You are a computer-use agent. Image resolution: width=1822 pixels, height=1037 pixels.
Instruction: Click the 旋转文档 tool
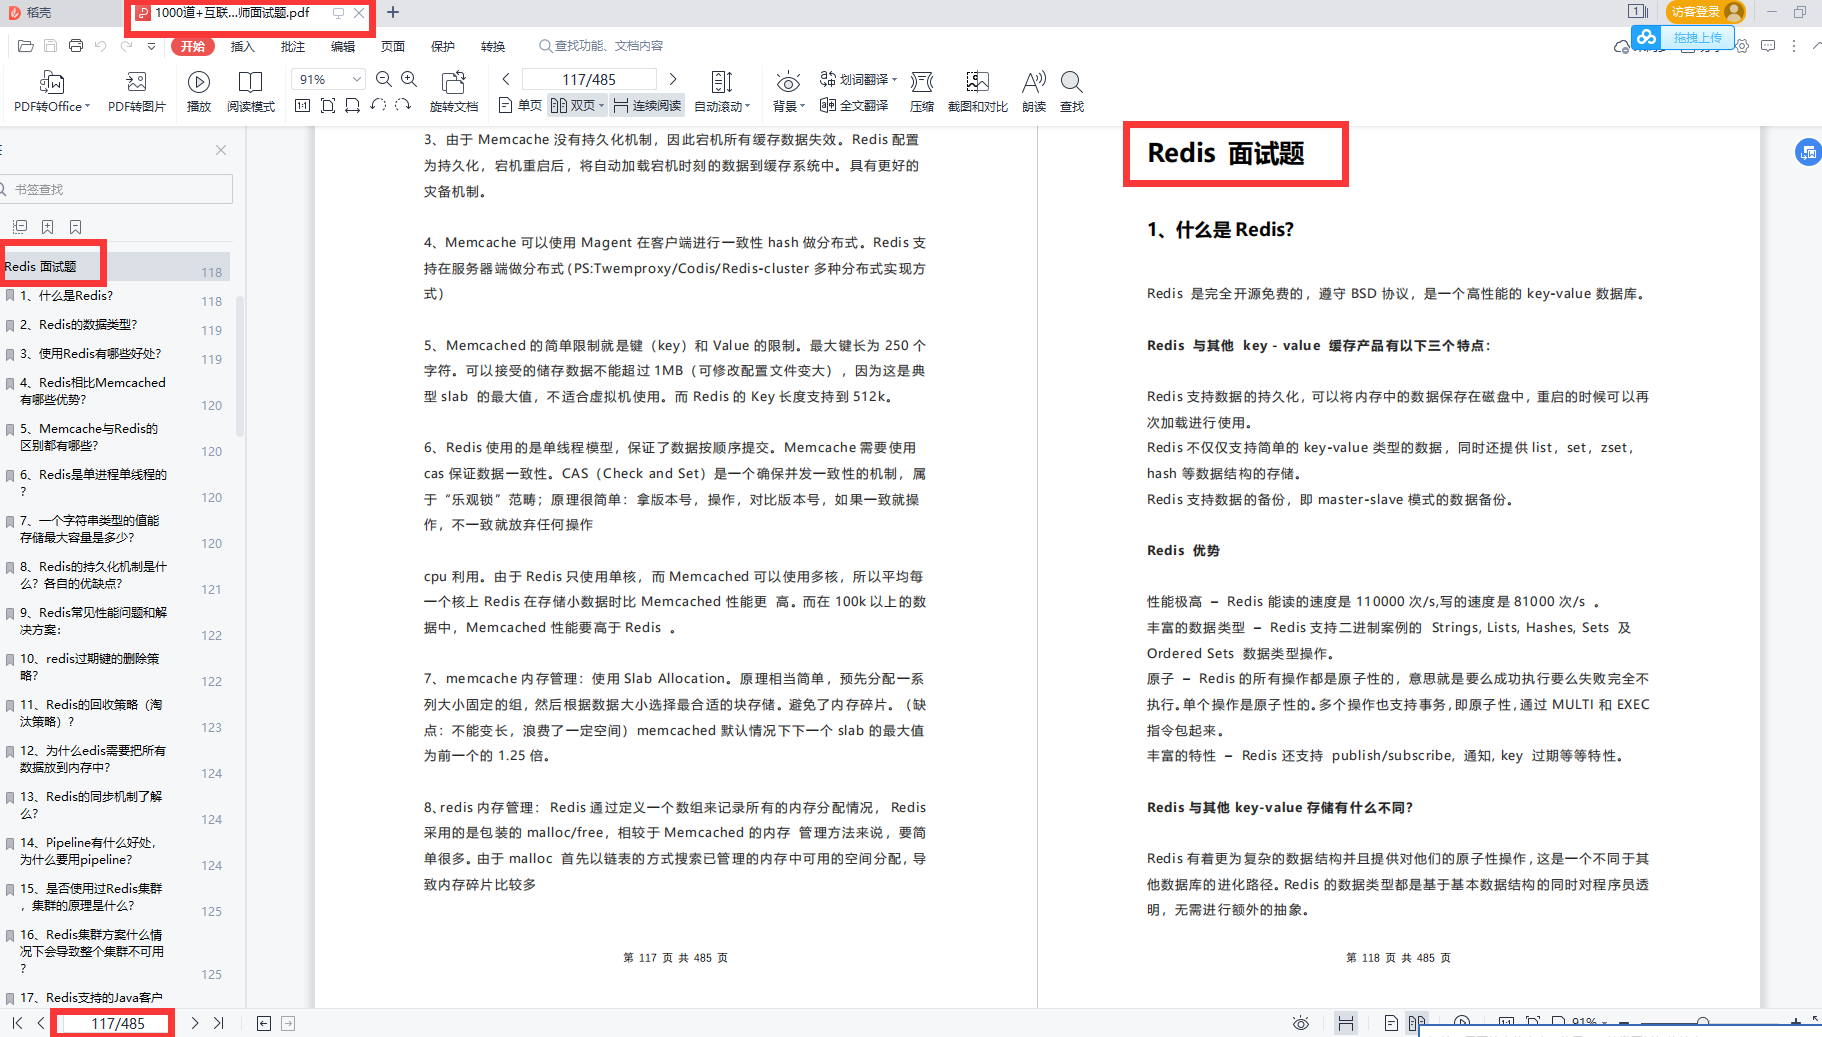tap(454, 91)
